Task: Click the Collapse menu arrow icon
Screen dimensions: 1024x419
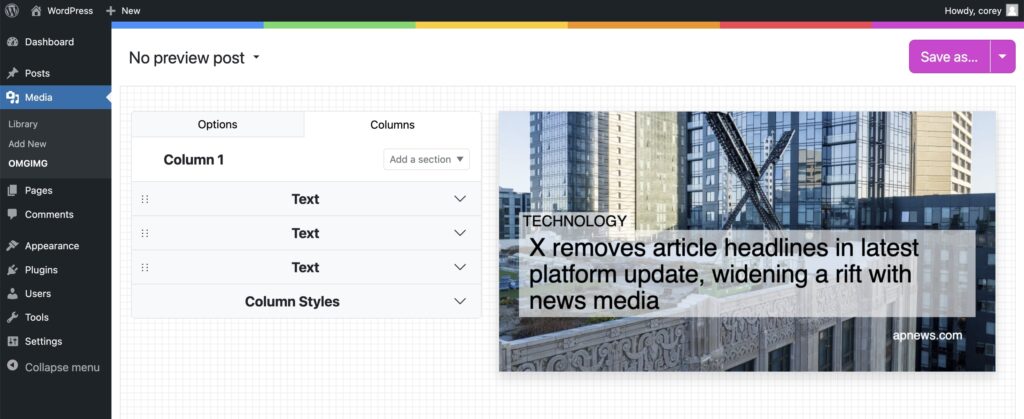Action: [12, 366]
